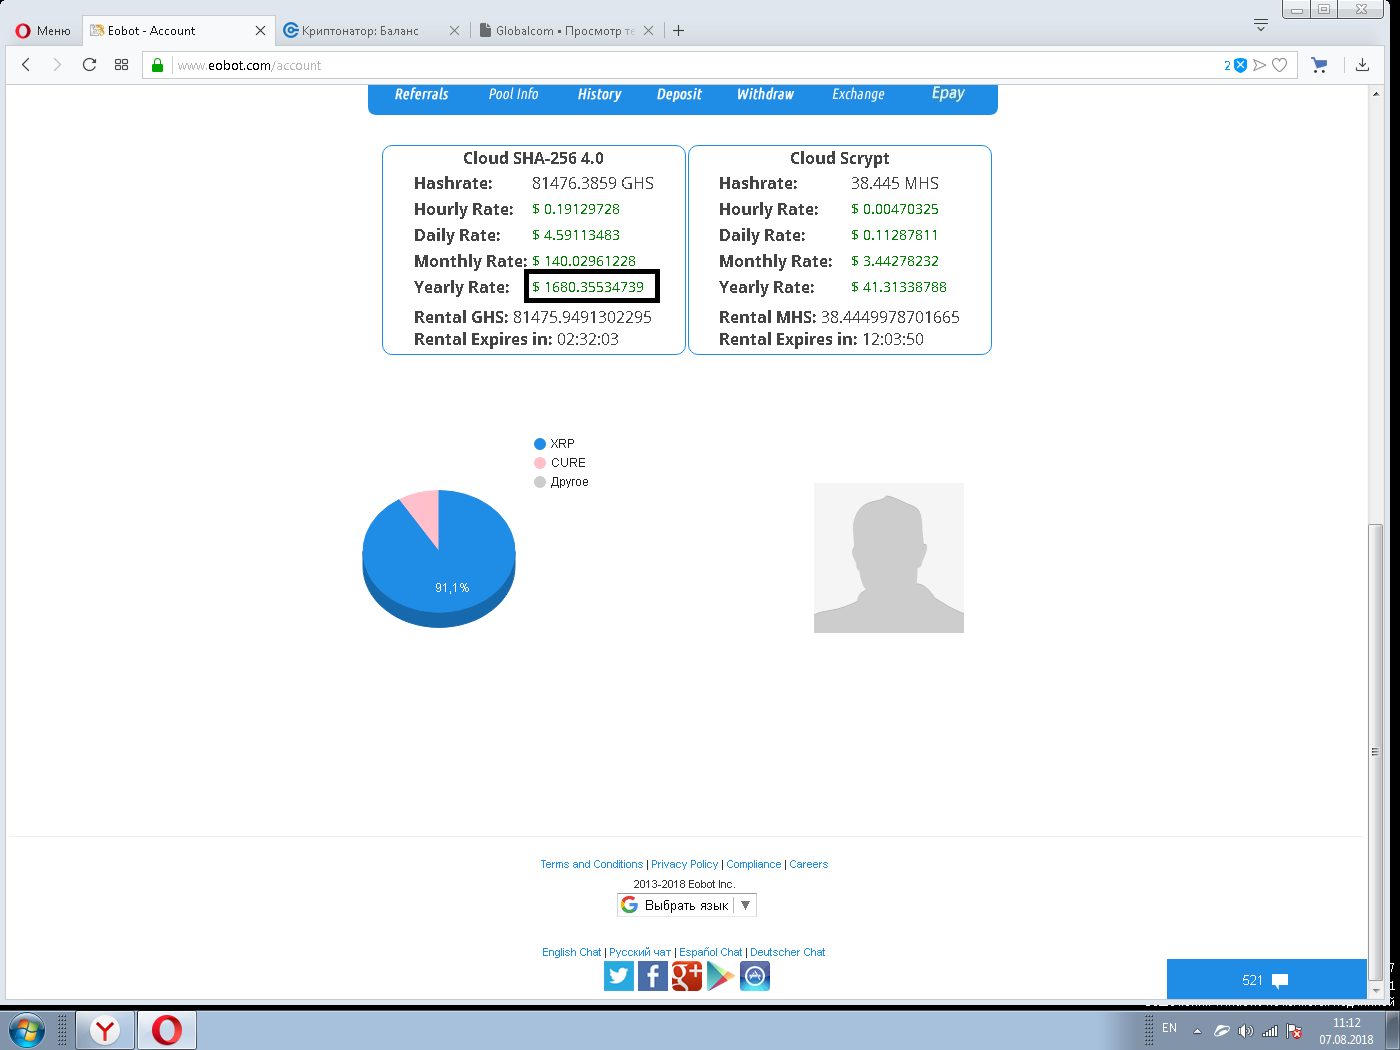Open the Pool Info page

pos(513,94)
